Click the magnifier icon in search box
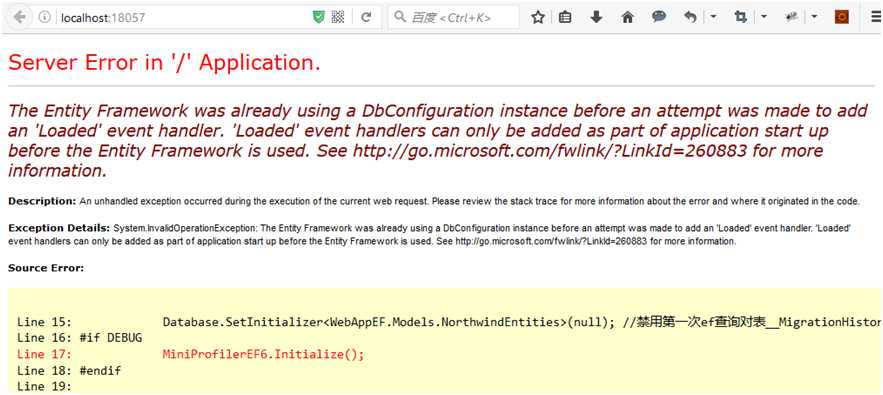The image size is (883, 395). (400, 17)
